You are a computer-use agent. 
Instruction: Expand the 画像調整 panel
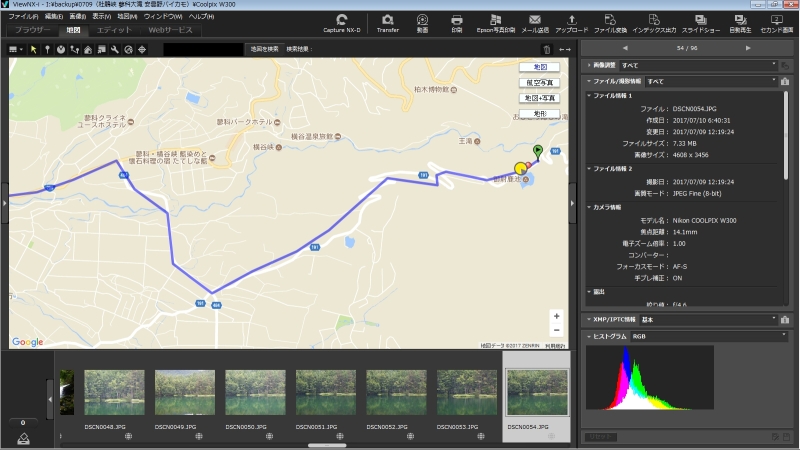pyautogui.click(x=589, y=65)
